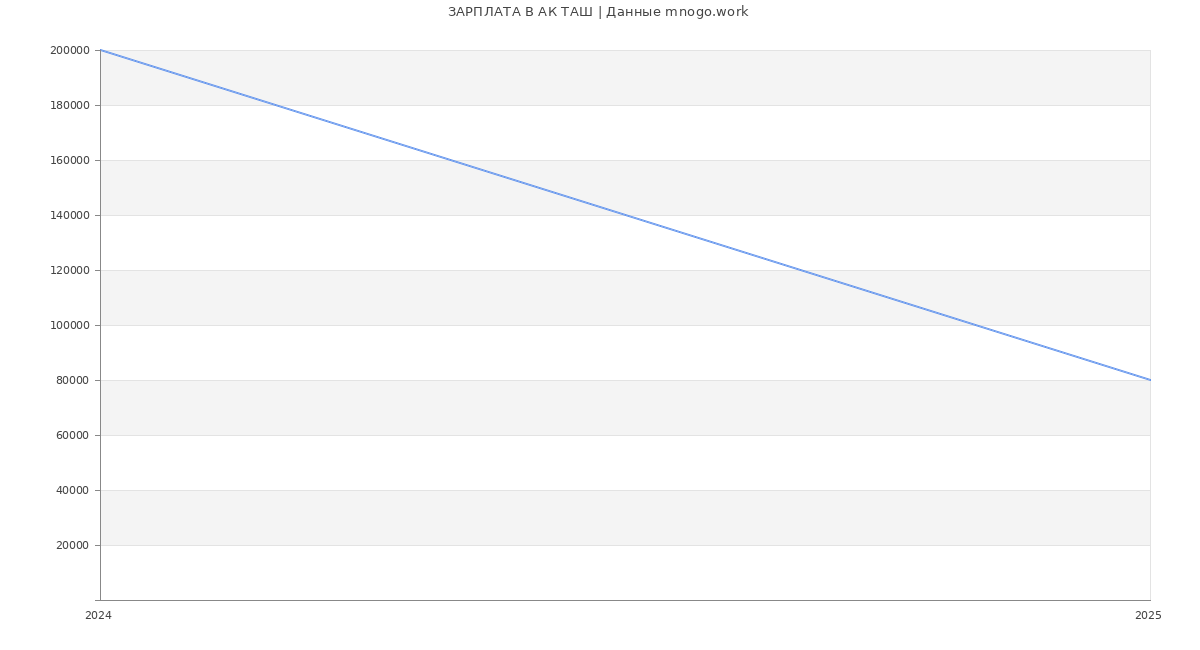The width and height of the screenshot is (1200, 650).
Task: Click the 2025 x-axis label
Action: (1148, 615)
